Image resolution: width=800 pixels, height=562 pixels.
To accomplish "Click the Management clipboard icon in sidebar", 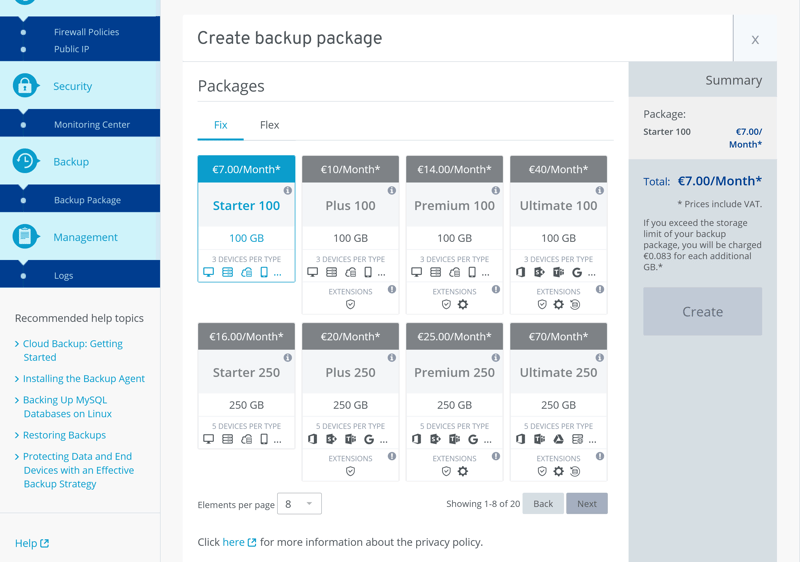I will click(x=25, y=237).
